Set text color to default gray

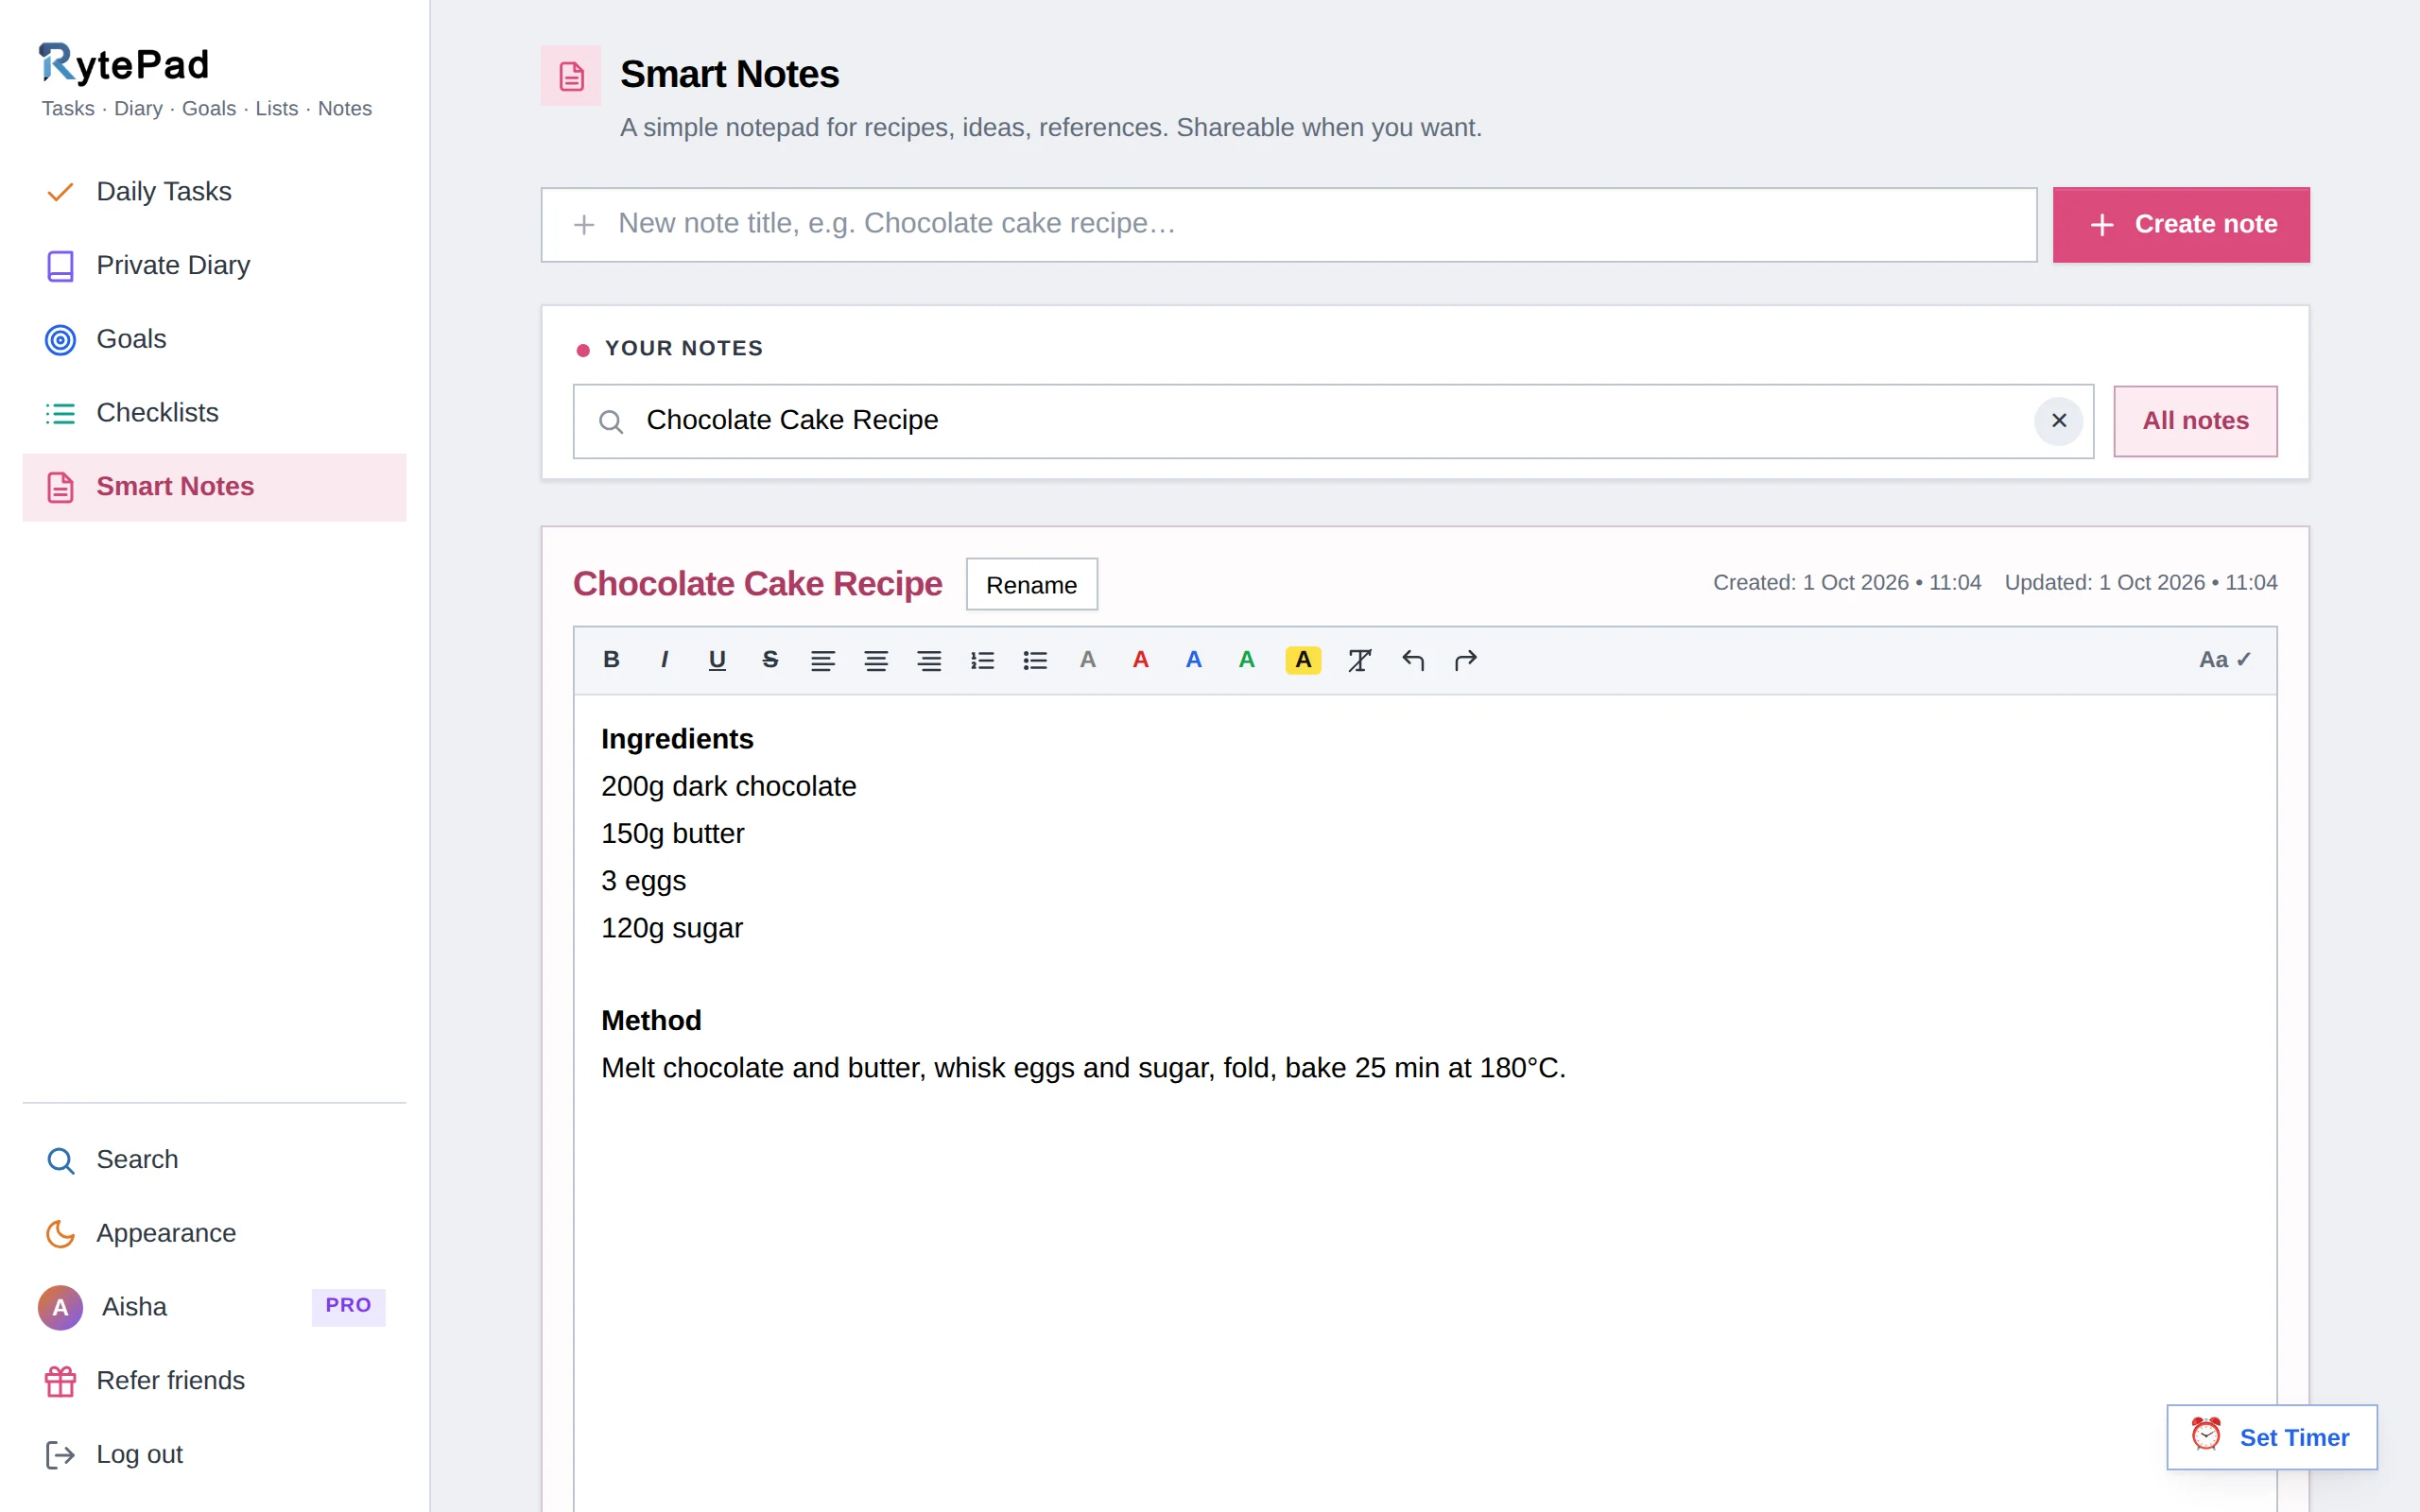1088,660
